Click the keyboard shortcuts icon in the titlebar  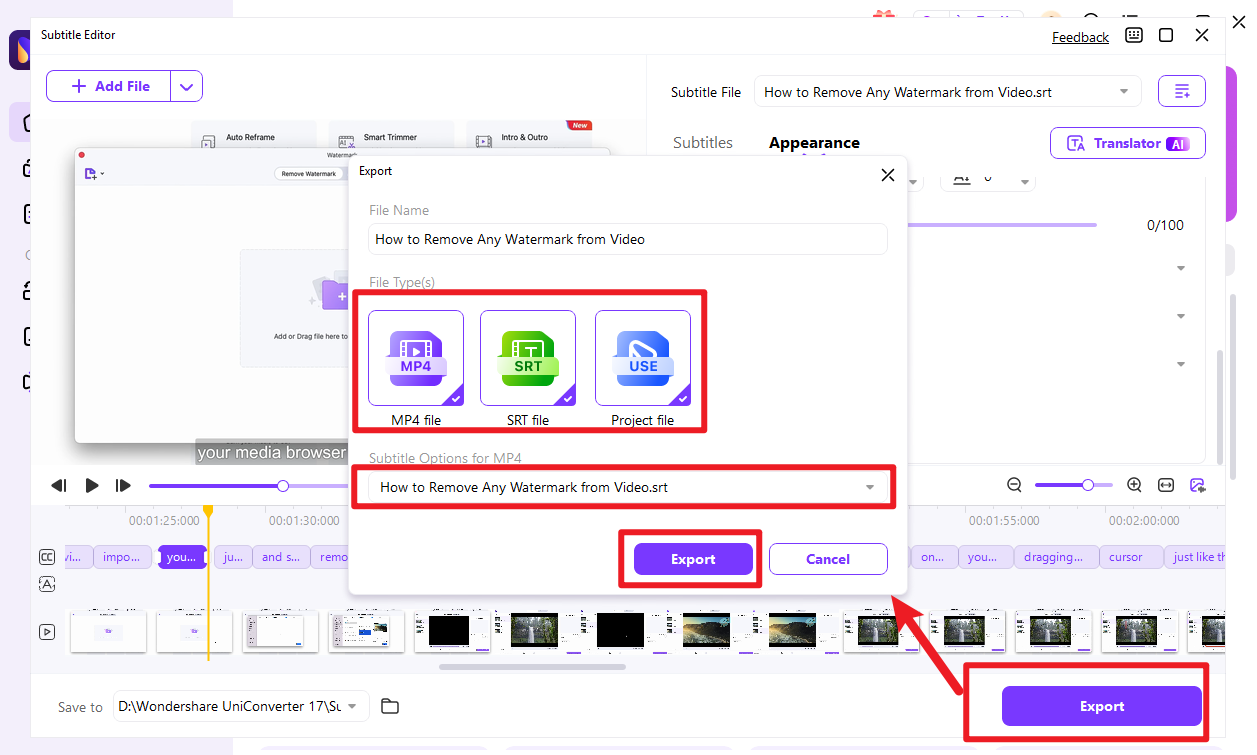tap(1133, 36)
